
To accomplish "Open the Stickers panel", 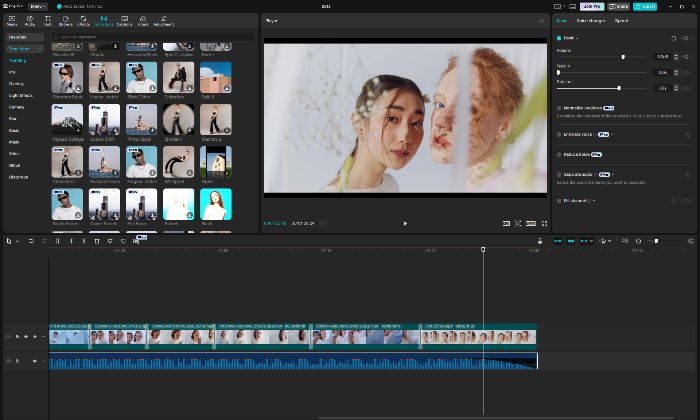I will click(x=65, y=21).
